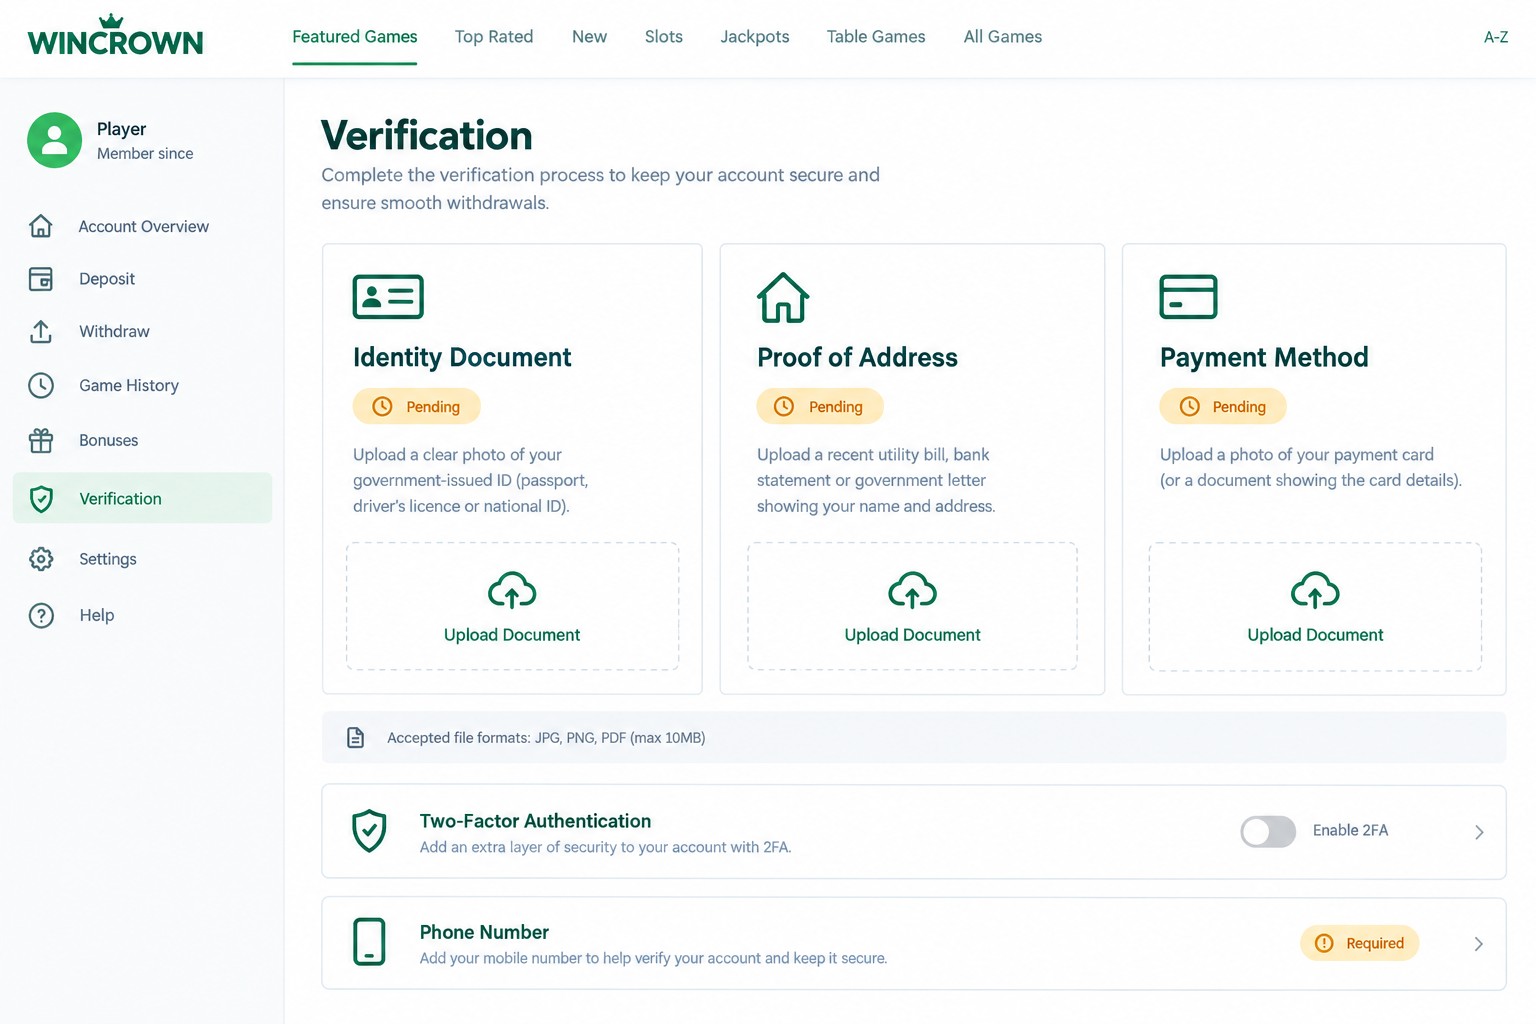Click the Withdraw upload-arrow icon
Image resolution: width=1536 pixels, height=1024 pixels.
coord(41,332)
